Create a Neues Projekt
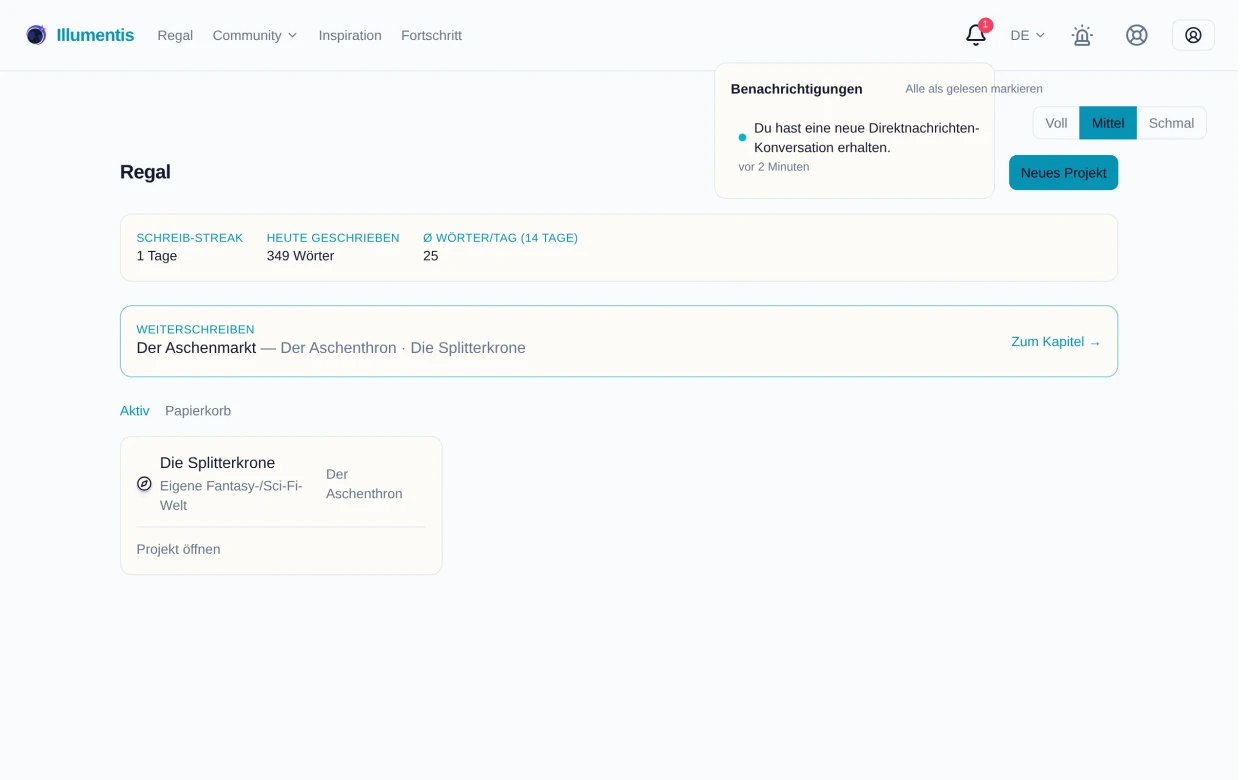 tap(1063, 172)
